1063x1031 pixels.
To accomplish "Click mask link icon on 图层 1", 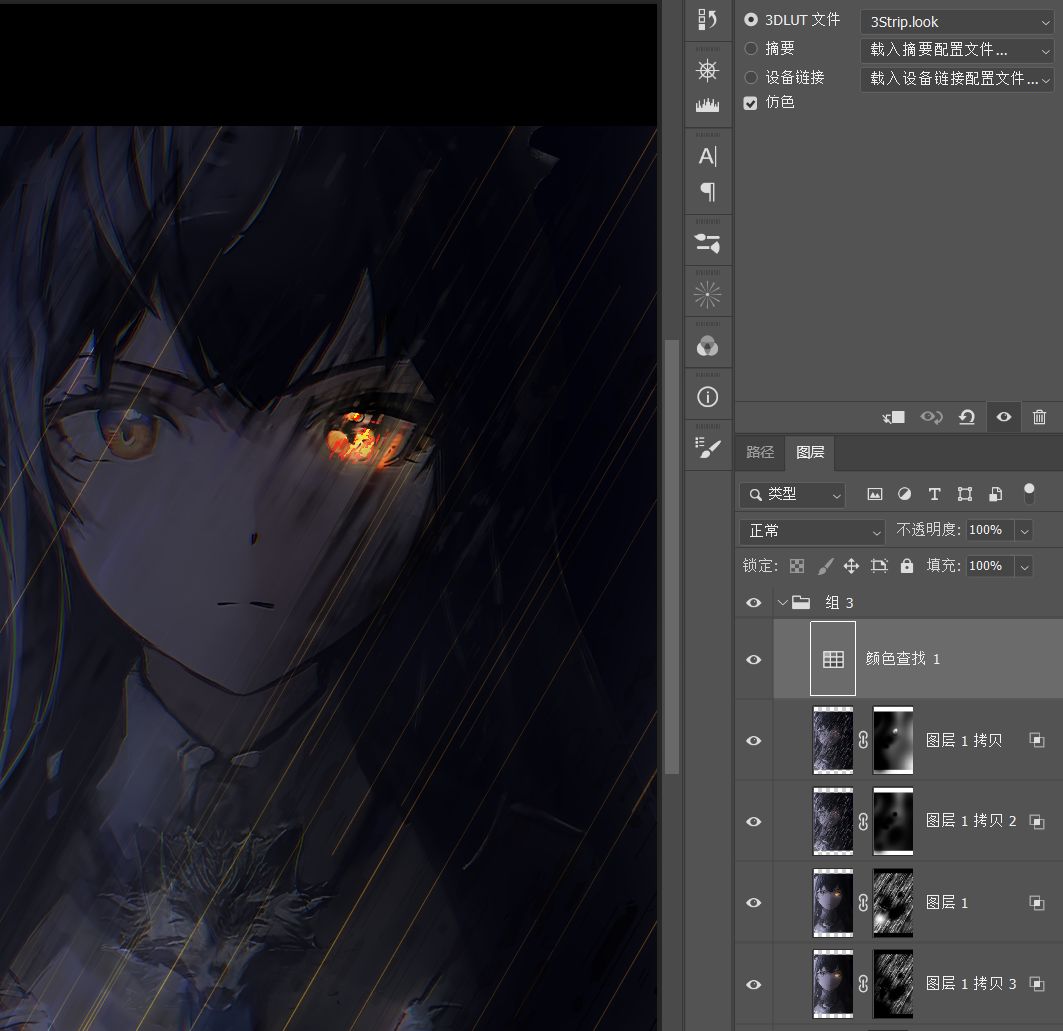I will (863, 903).
